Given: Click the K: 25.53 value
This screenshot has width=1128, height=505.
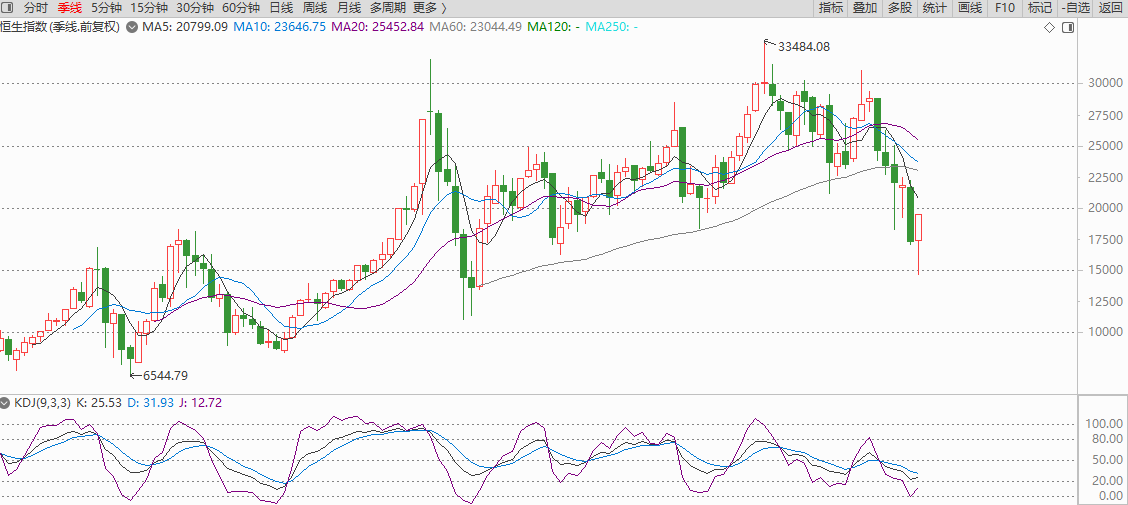Looking at the screenshot, I should tap(98, 404).
